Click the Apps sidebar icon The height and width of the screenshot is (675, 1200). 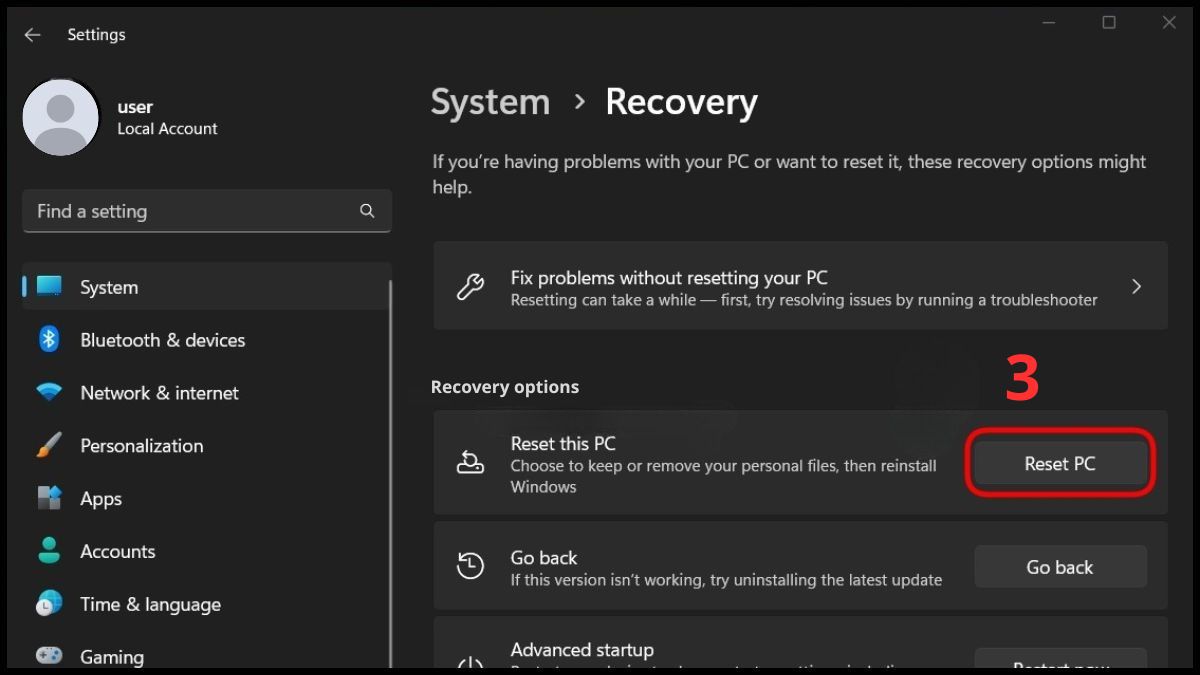pos(50,498)
